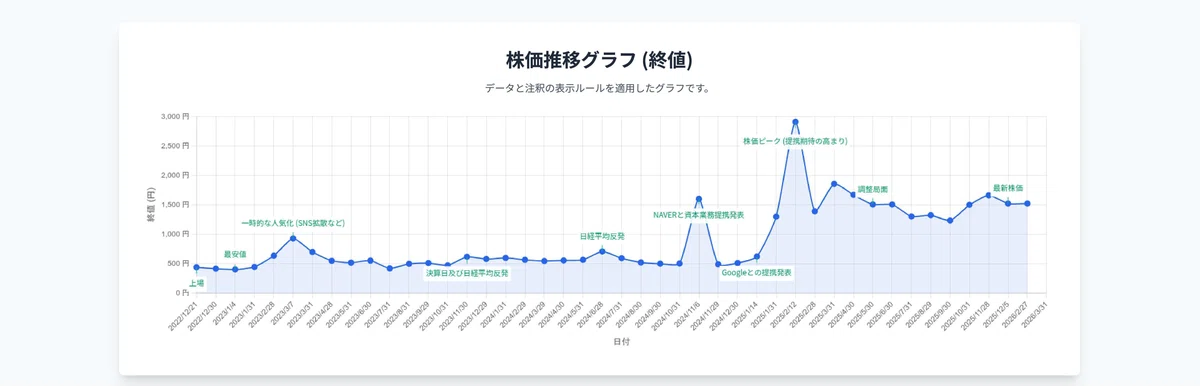Viewport: 1200px width, 386px height.
Task: Click the 終値 (円) y-axis title
Action: pyautogui.click(x=151, y=204)
